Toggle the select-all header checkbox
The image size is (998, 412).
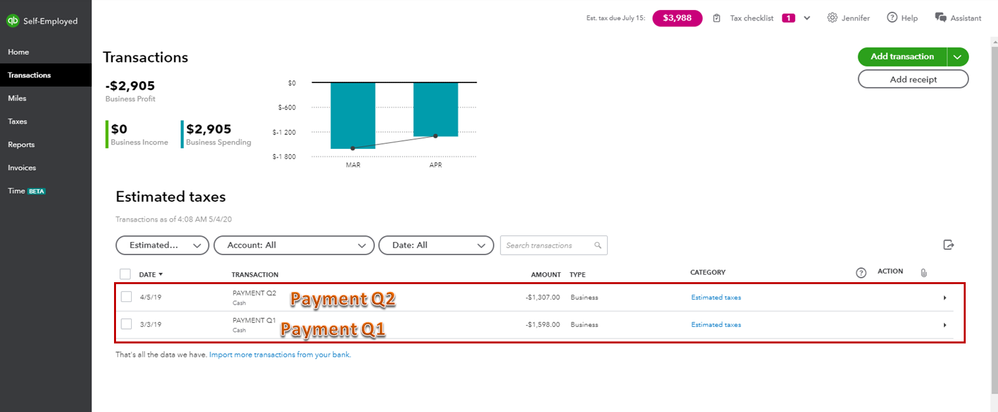tap(125, 274)
